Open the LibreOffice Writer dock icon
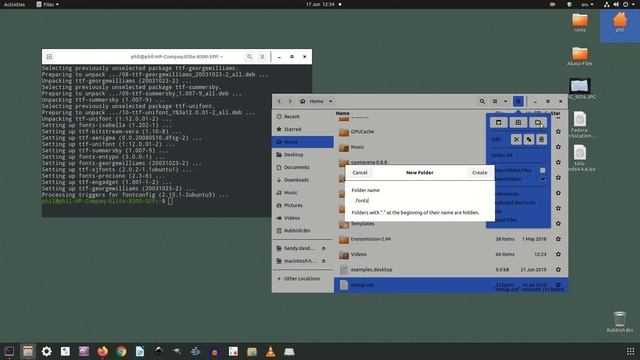Image resolution: width=640 pixels, height=360 pixels. click(140, 351)
